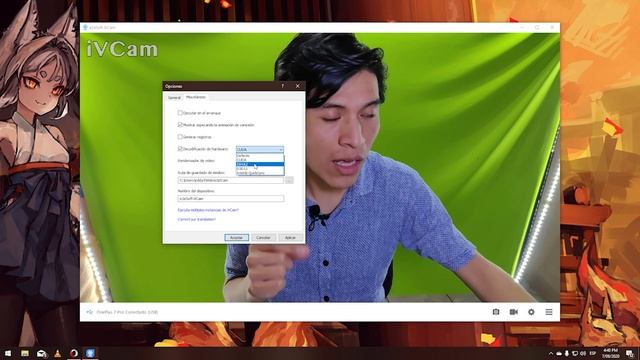This screenshot has width=640, height=360.
Task: Toggle 'Mostrar esperando la animación' checkbox
Action: tap(180, 125)
